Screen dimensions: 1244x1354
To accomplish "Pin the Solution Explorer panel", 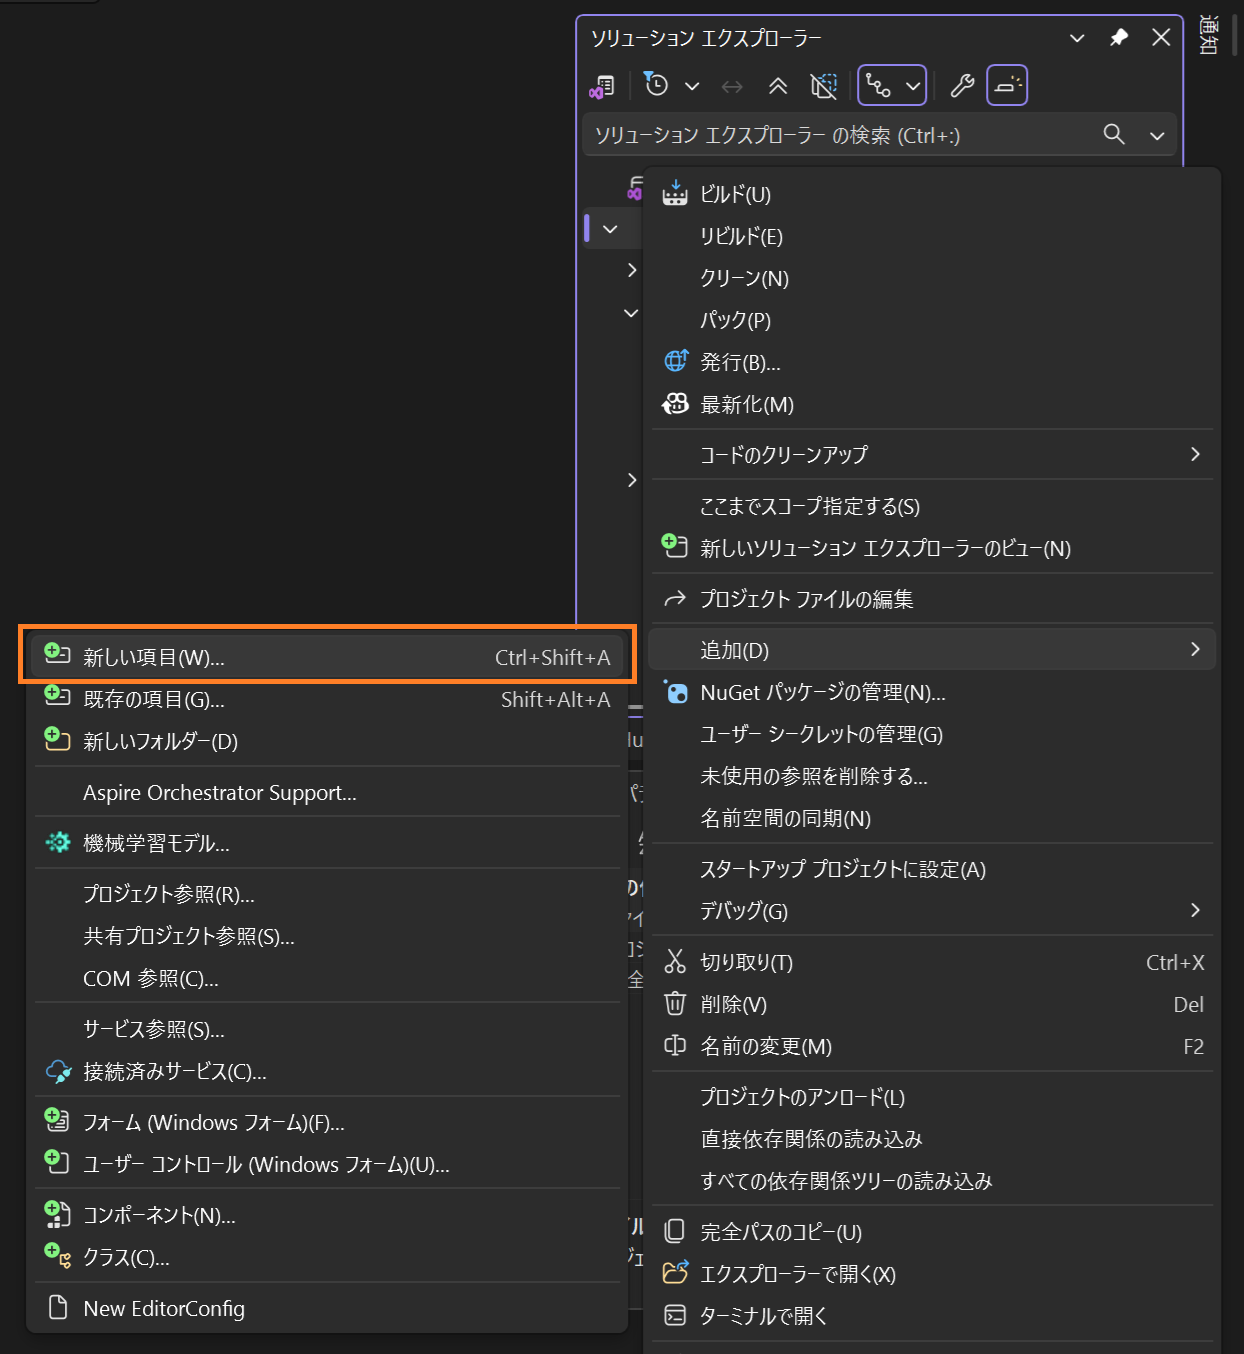I will pos(1119,37).
